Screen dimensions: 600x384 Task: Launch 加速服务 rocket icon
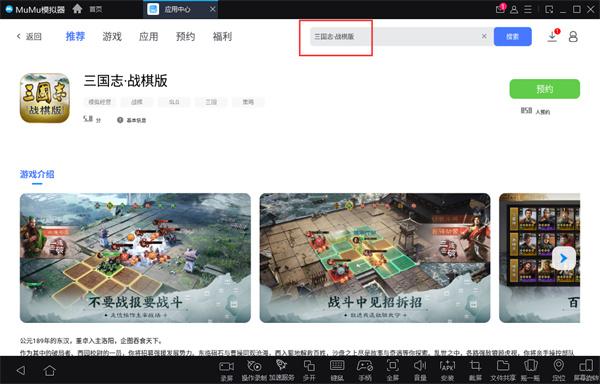point(282,370)
